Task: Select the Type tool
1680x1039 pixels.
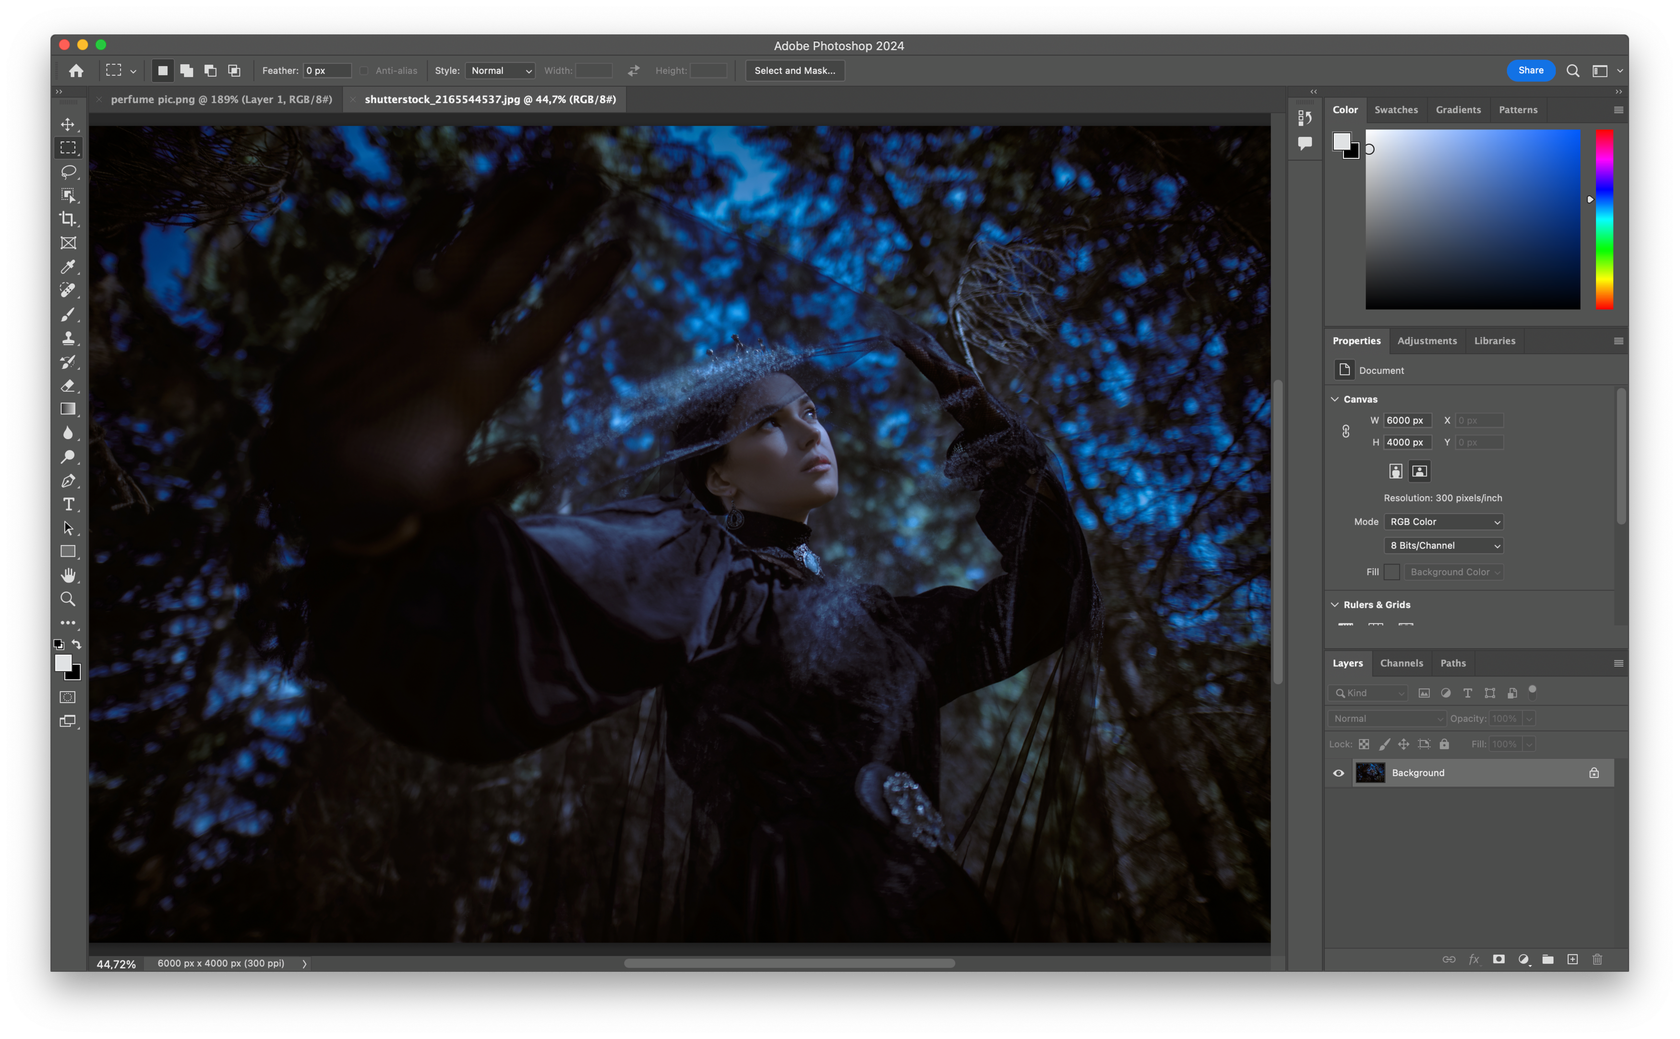Action: click(68, 505)
